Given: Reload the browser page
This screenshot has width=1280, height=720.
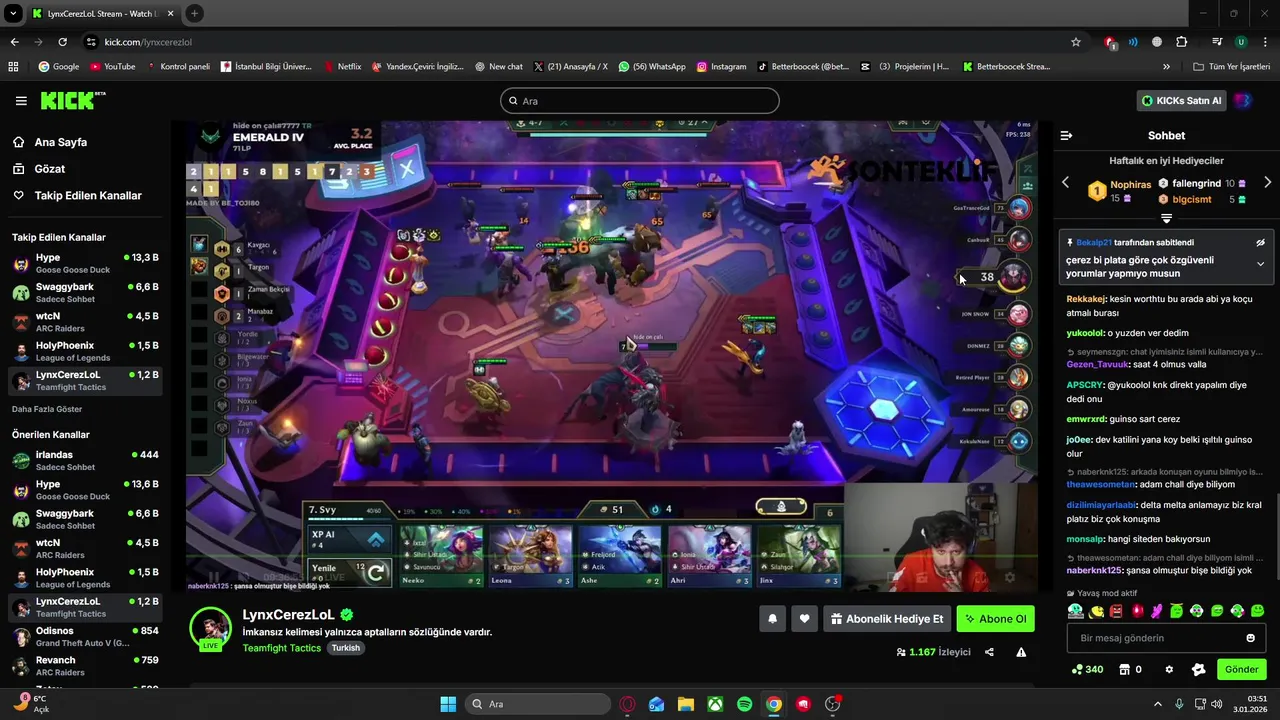Looking at the screenshot, I should [62, 42].
